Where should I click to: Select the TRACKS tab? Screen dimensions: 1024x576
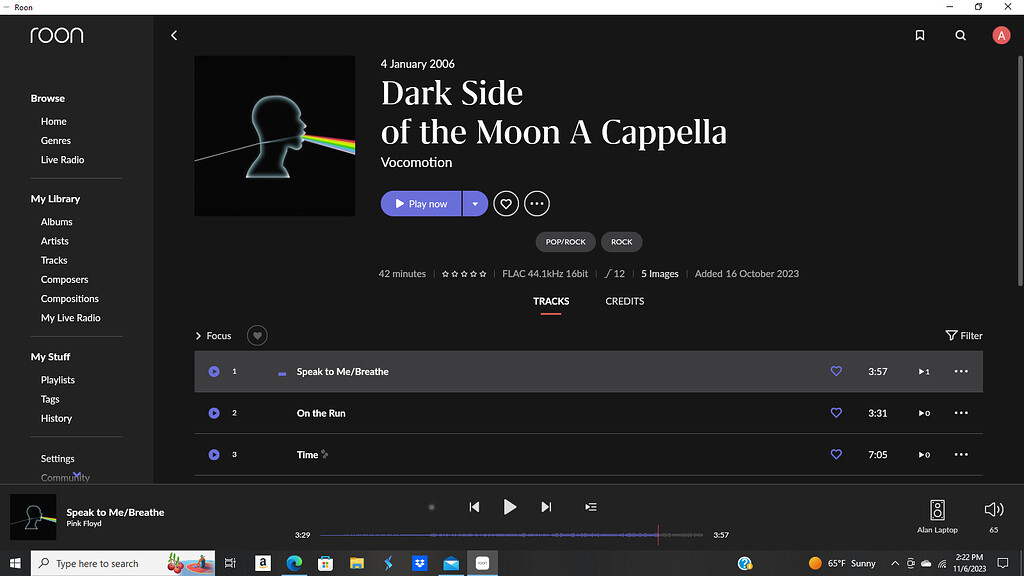click(x=551, y=301)
